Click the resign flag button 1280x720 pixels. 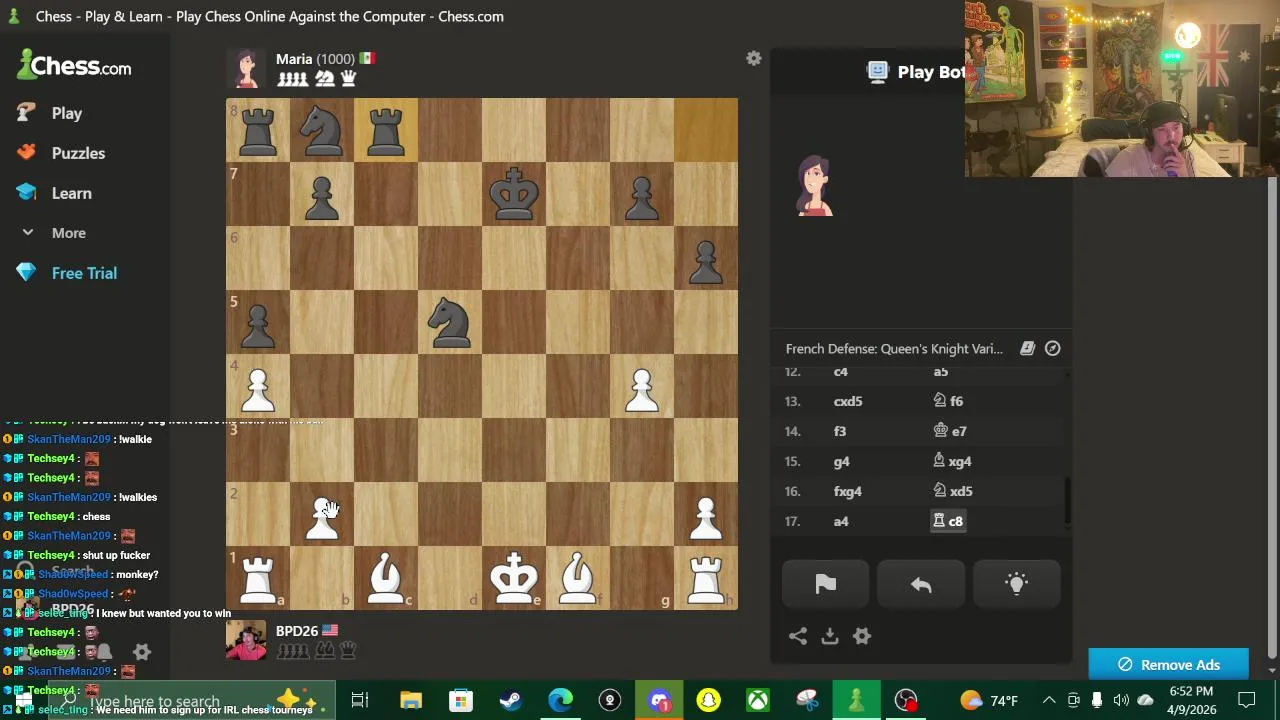tap(826, 585)
